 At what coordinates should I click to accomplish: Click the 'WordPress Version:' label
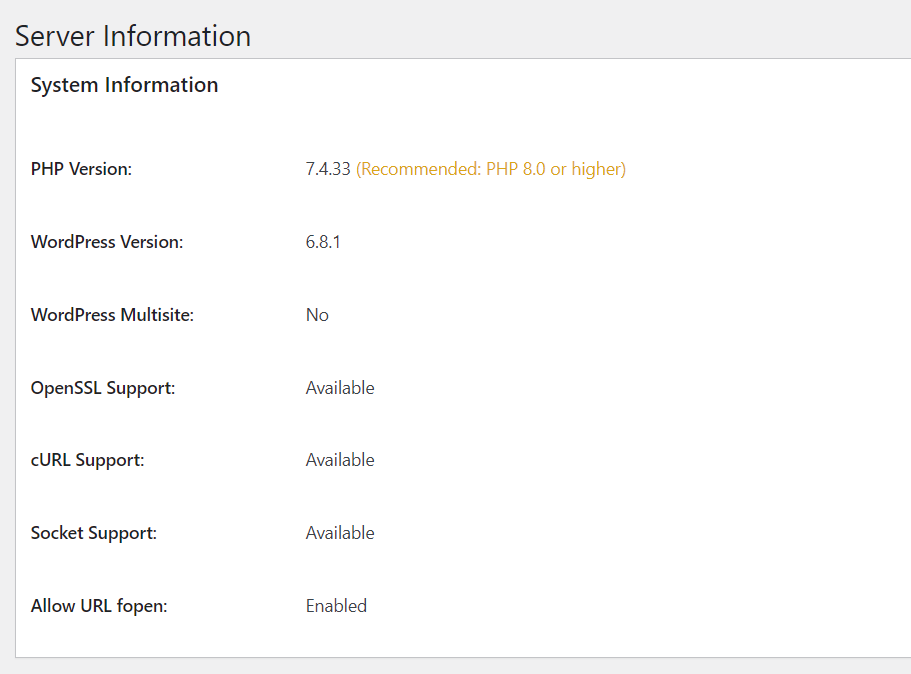[x=107, y=242]
